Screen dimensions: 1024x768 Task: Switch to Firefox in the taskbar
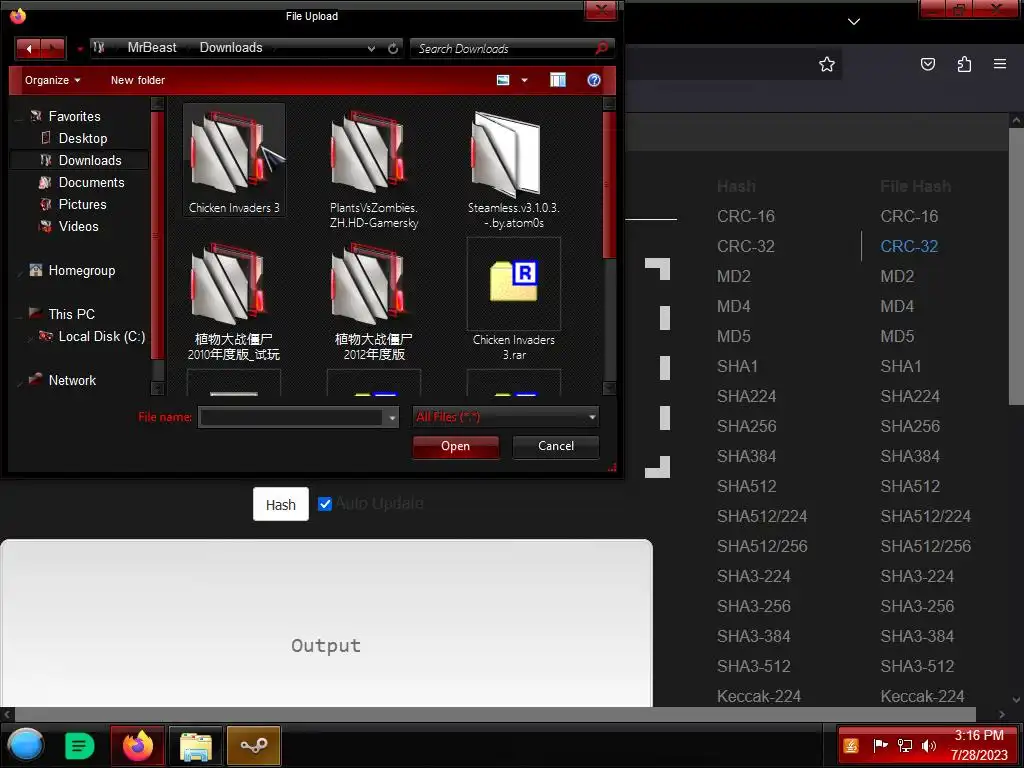click(x=137, y=745)
